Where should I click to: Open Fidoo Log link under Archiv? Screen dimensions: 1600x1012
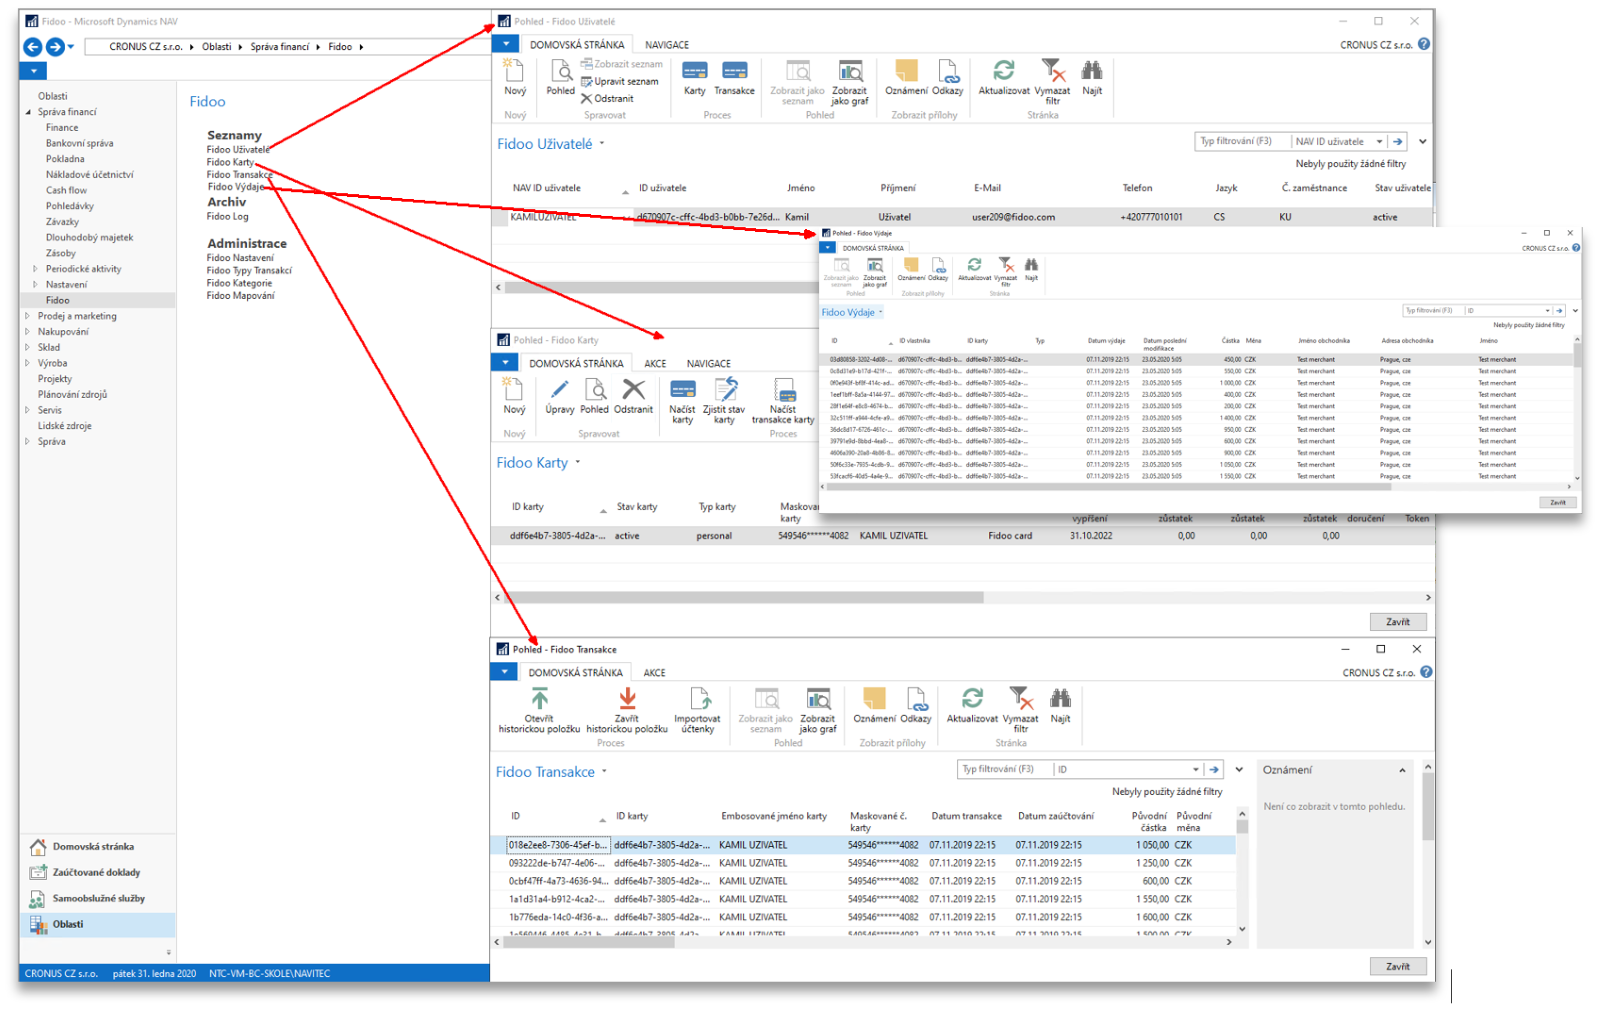click(x=228, y=217)
